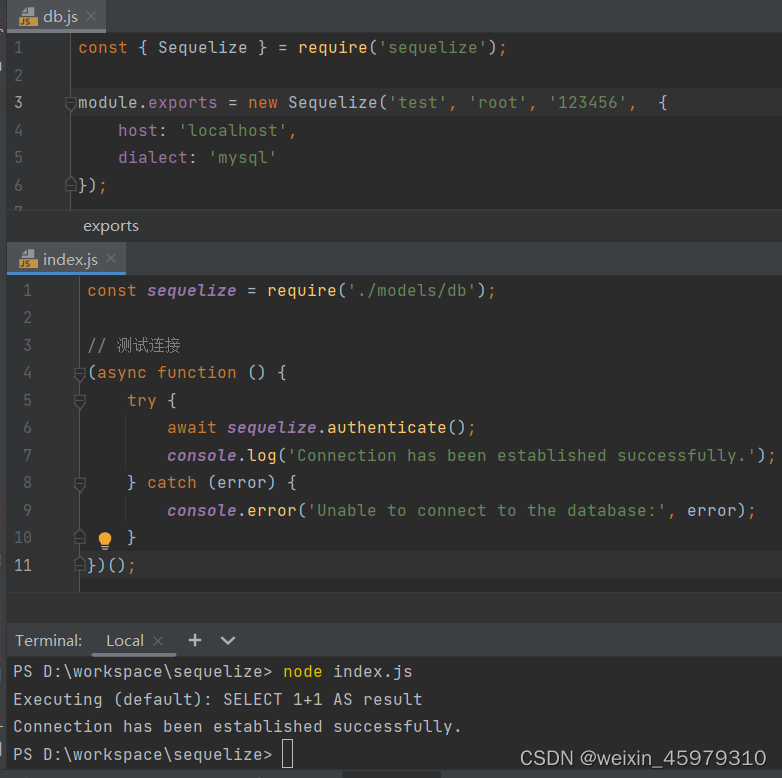Click the JS file icon on index.js tab
The width and height of the screenshot is (782, 778).
pyautogui.click(x=28, y=259)
